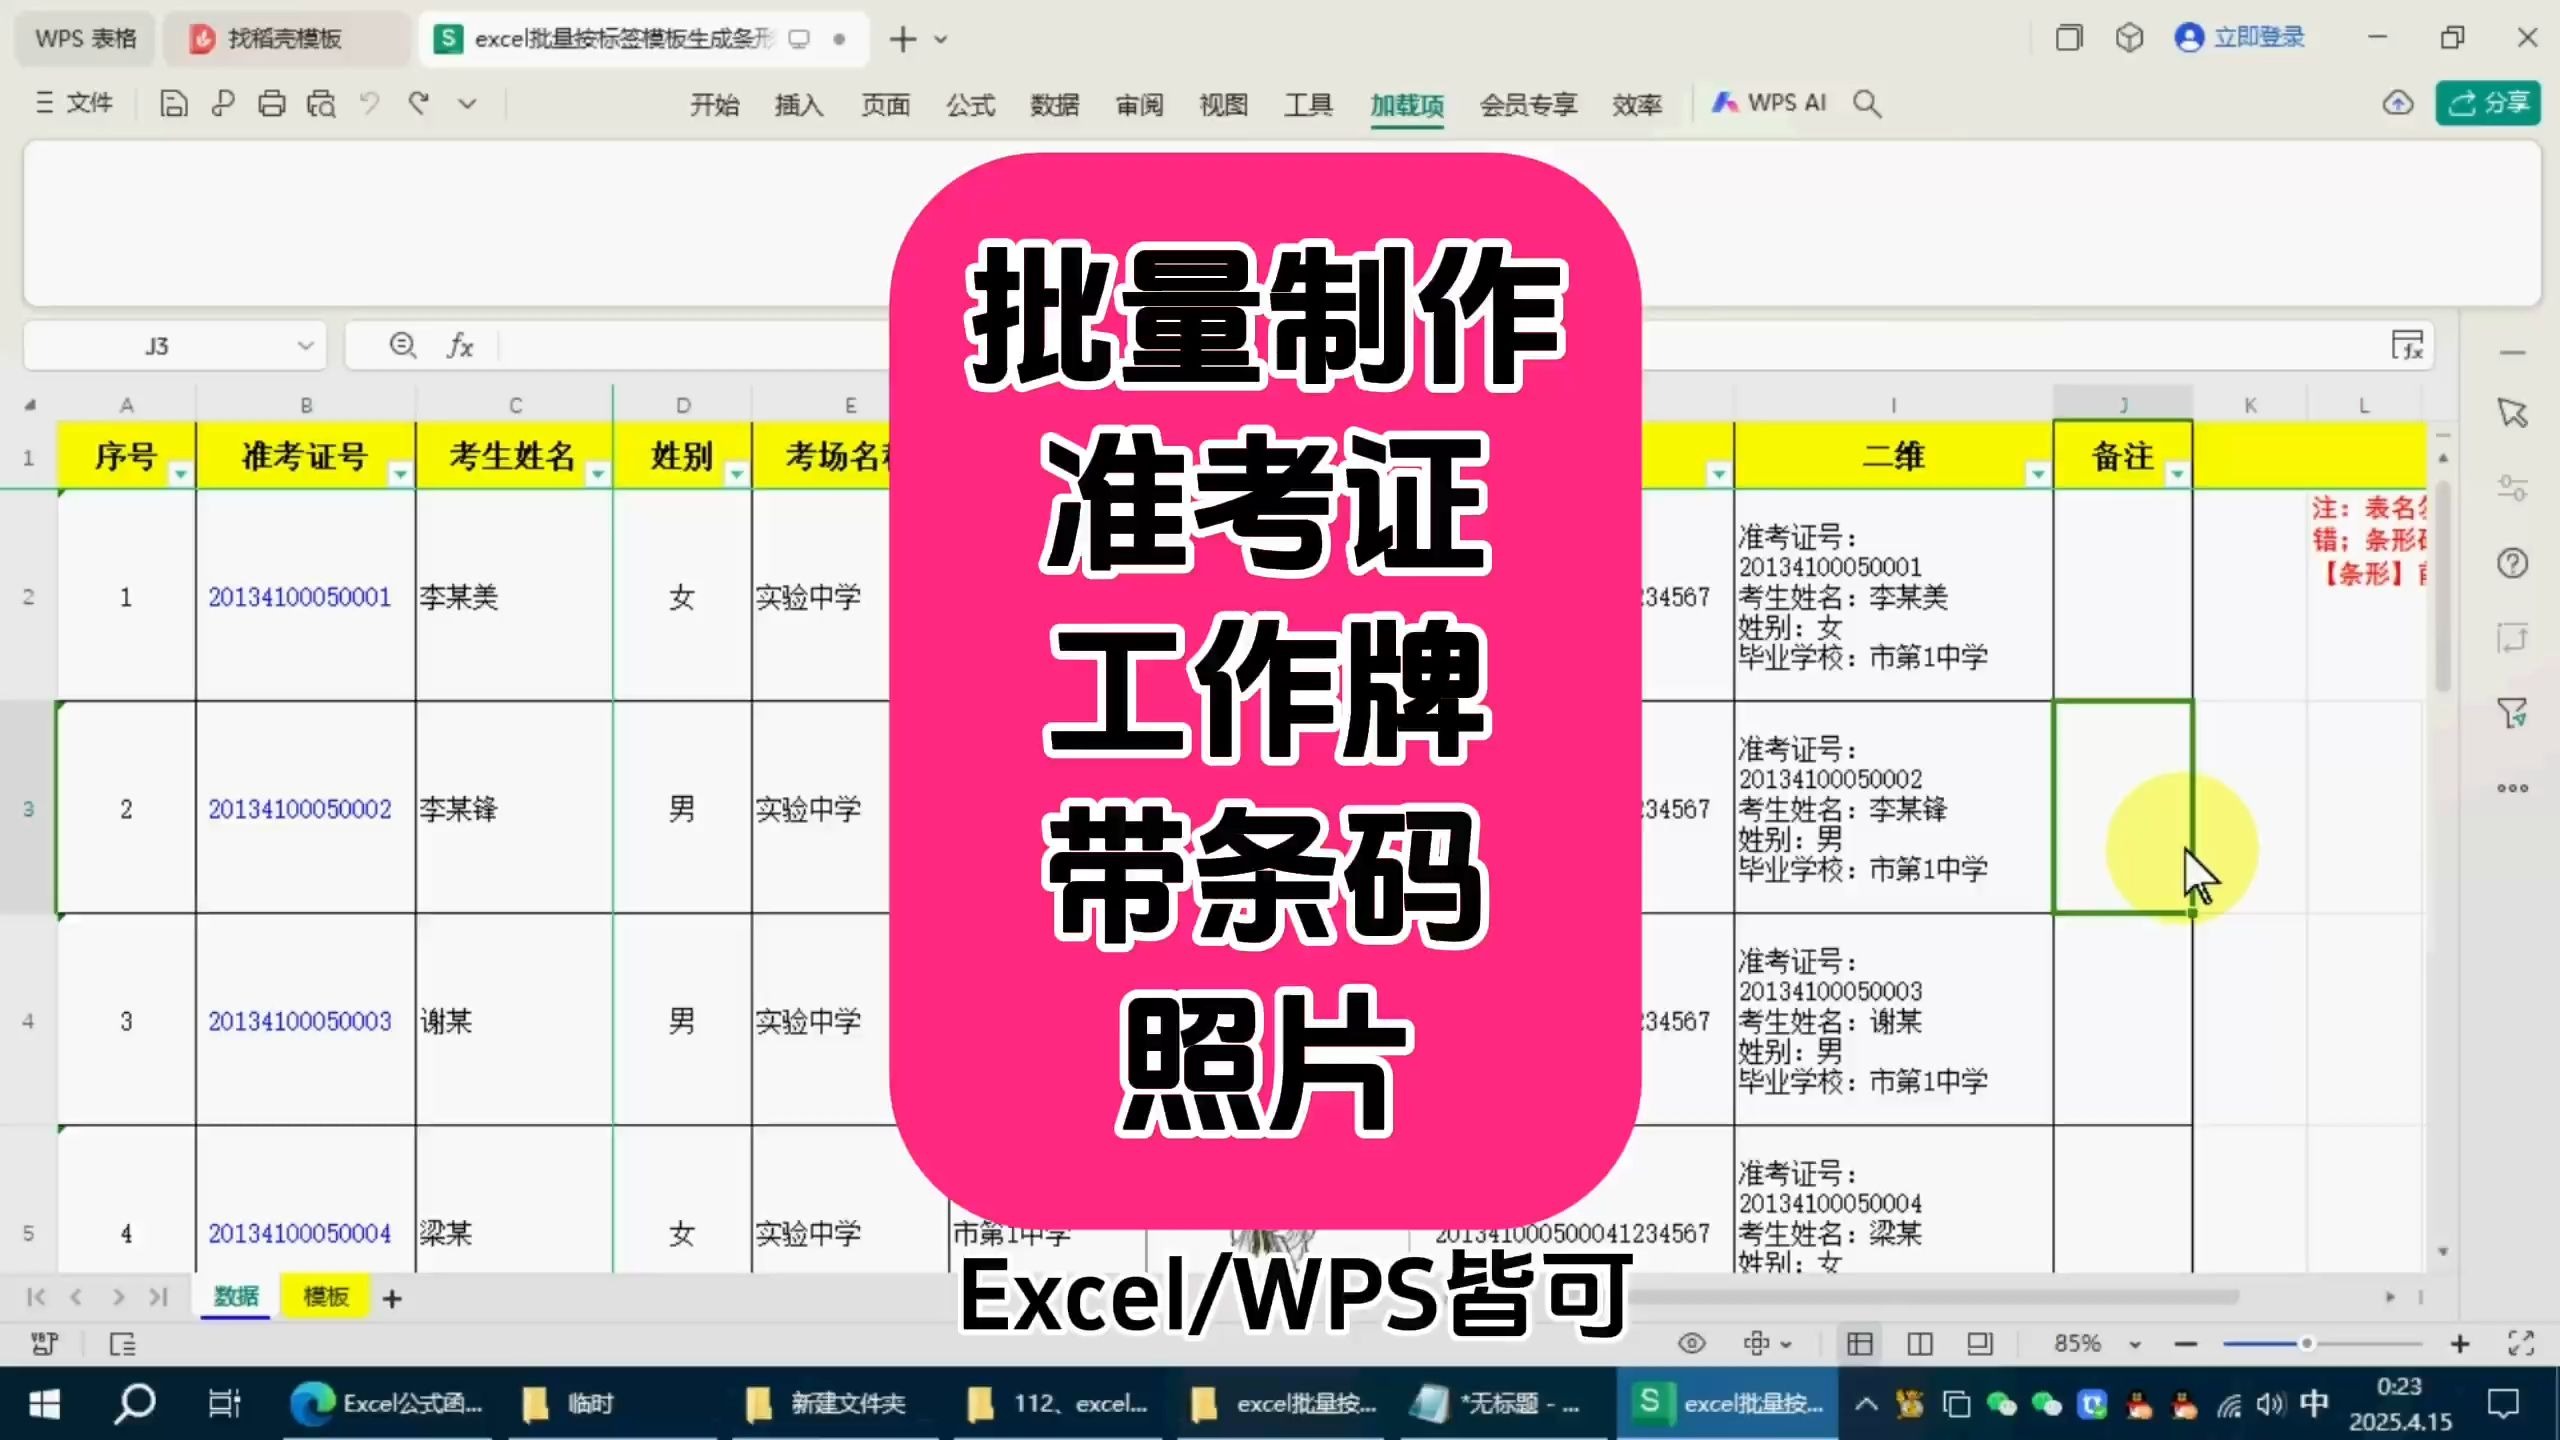The height and width of the screenshot is (1440, 2560).
Task: Open Print Preview from quick access toolbar
Action: tap(320, 103)
